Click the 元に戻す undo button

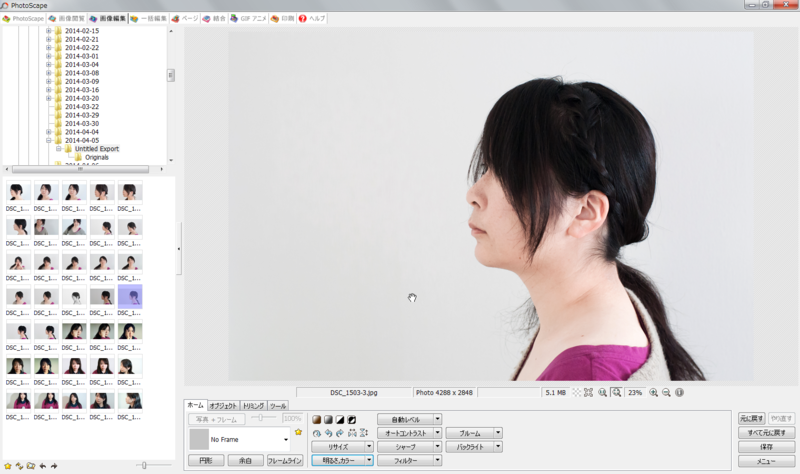tap(752, 418)
